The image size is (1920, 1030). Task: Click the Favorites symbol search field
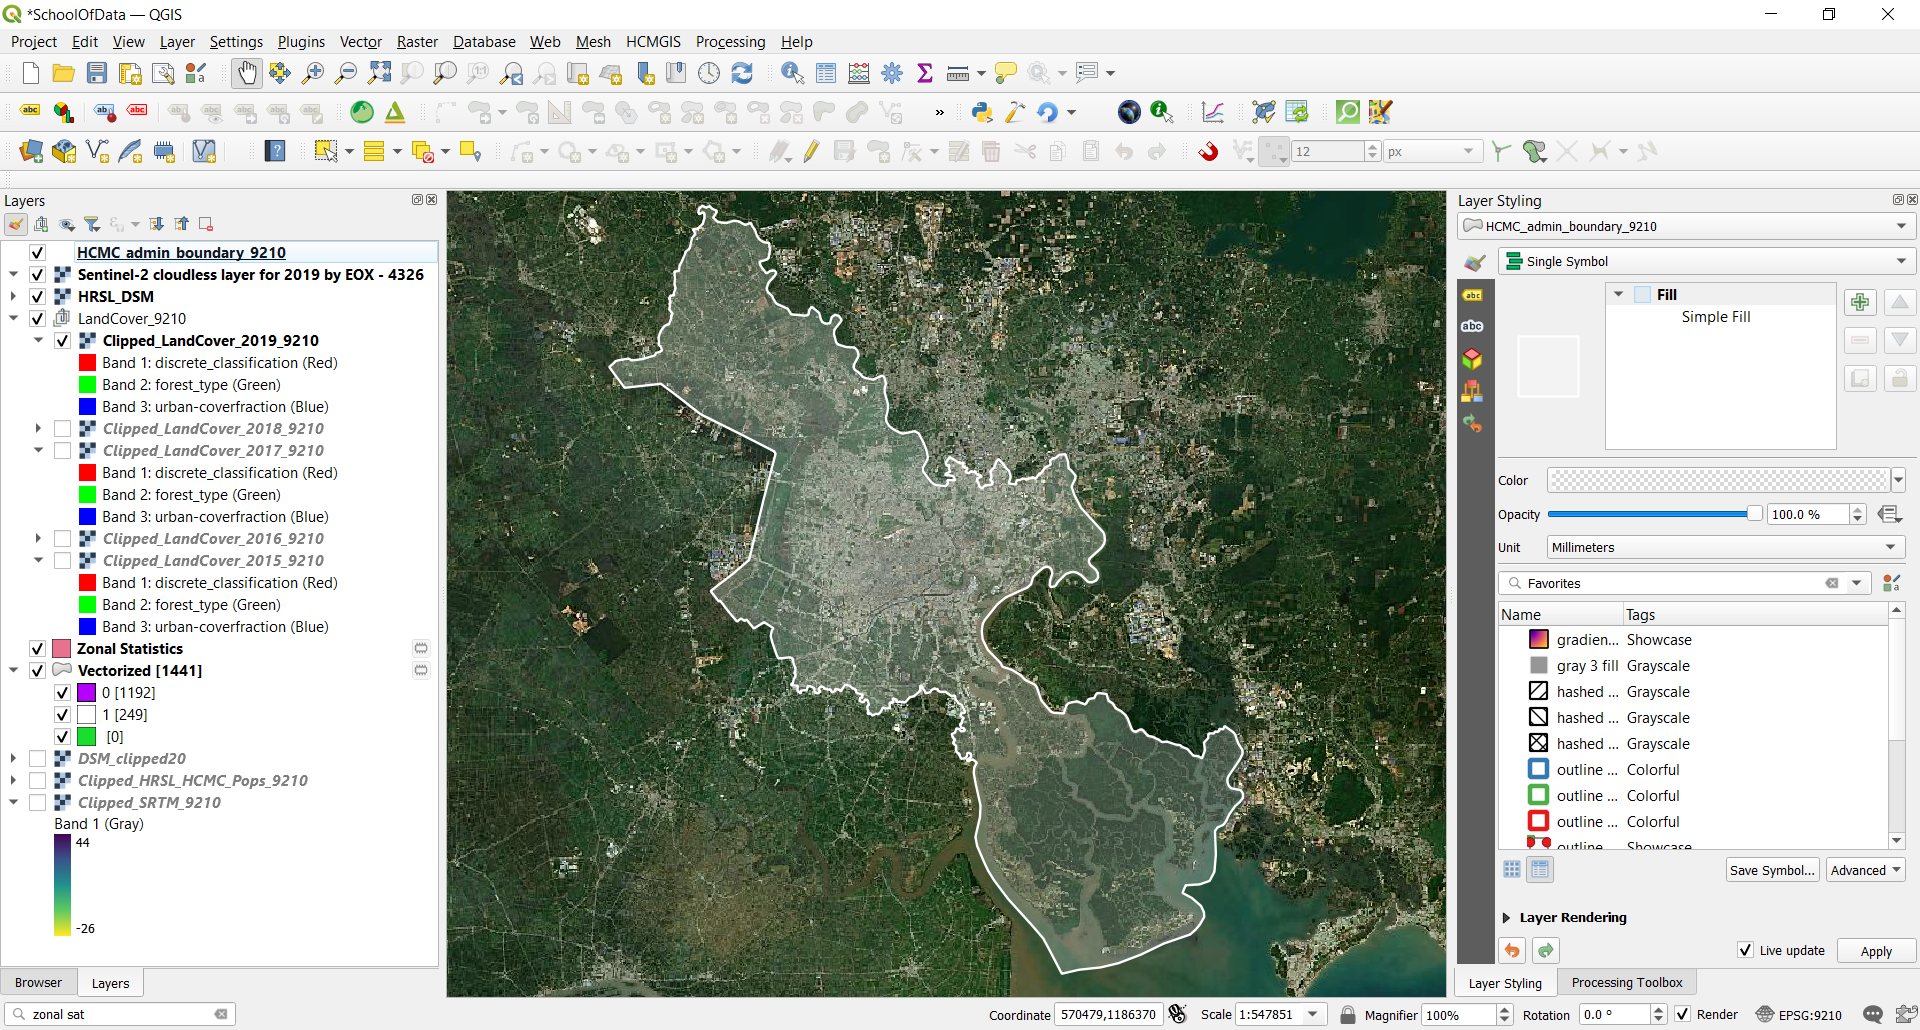1673,583
